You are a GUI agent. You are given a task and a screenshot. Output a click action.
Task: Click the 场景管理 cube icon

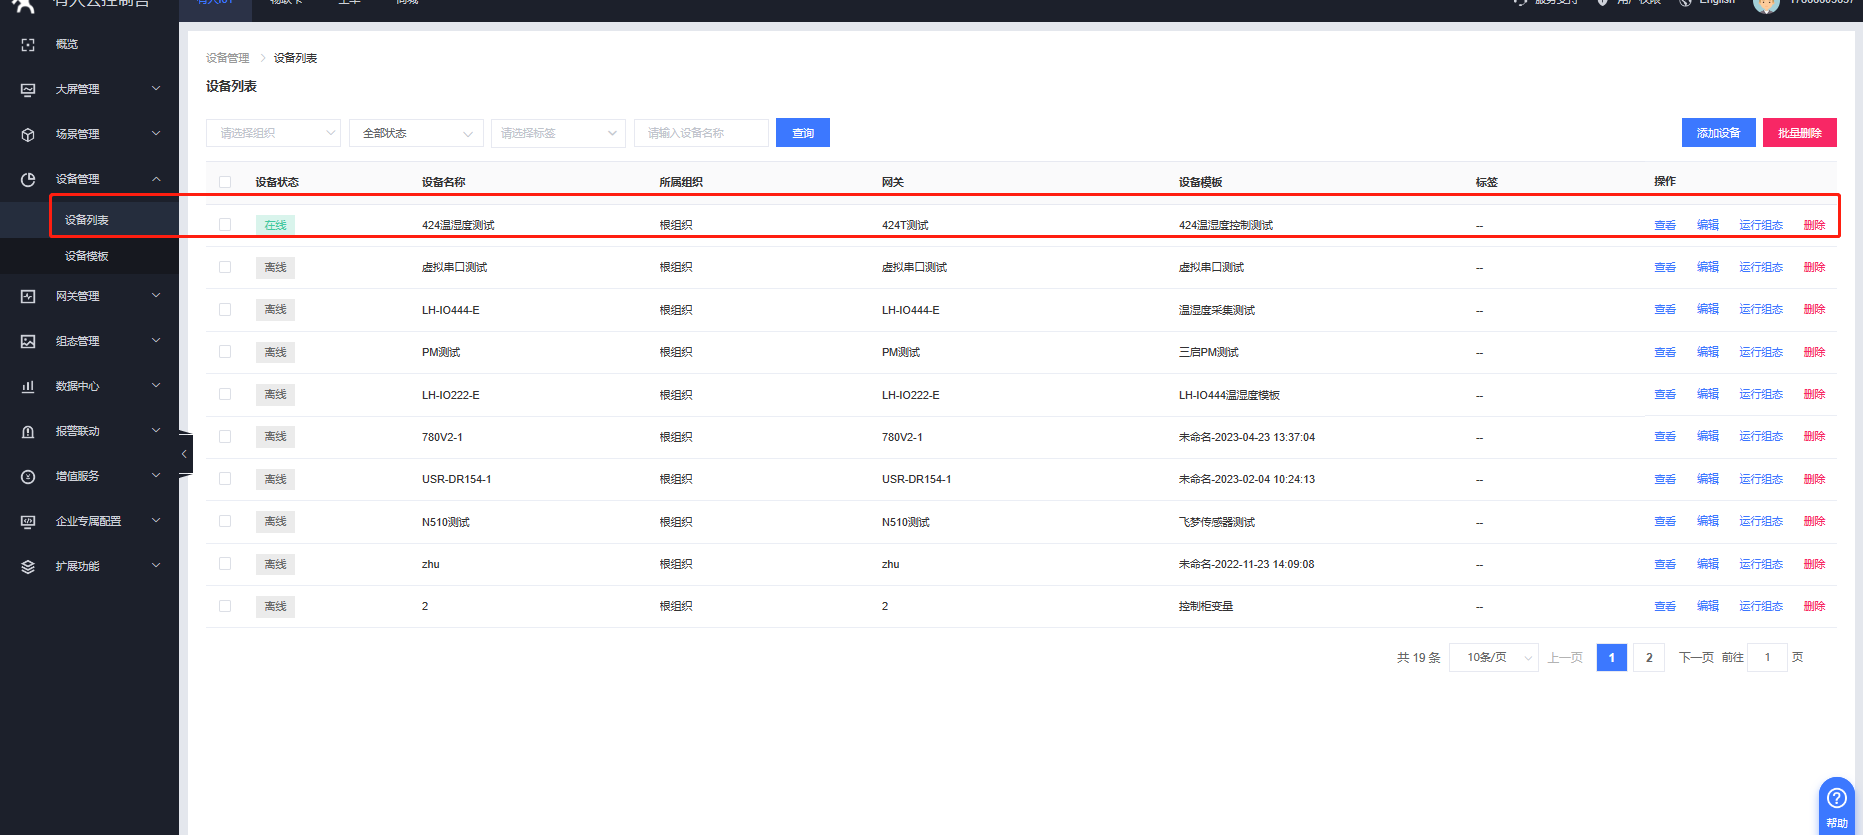[x=28, y=135]
